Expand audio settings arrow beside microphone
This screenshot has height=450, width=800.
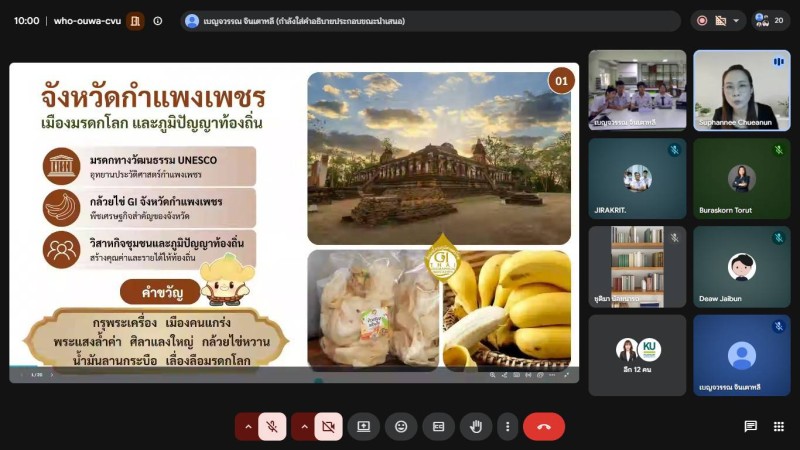(x=248, y=426)
